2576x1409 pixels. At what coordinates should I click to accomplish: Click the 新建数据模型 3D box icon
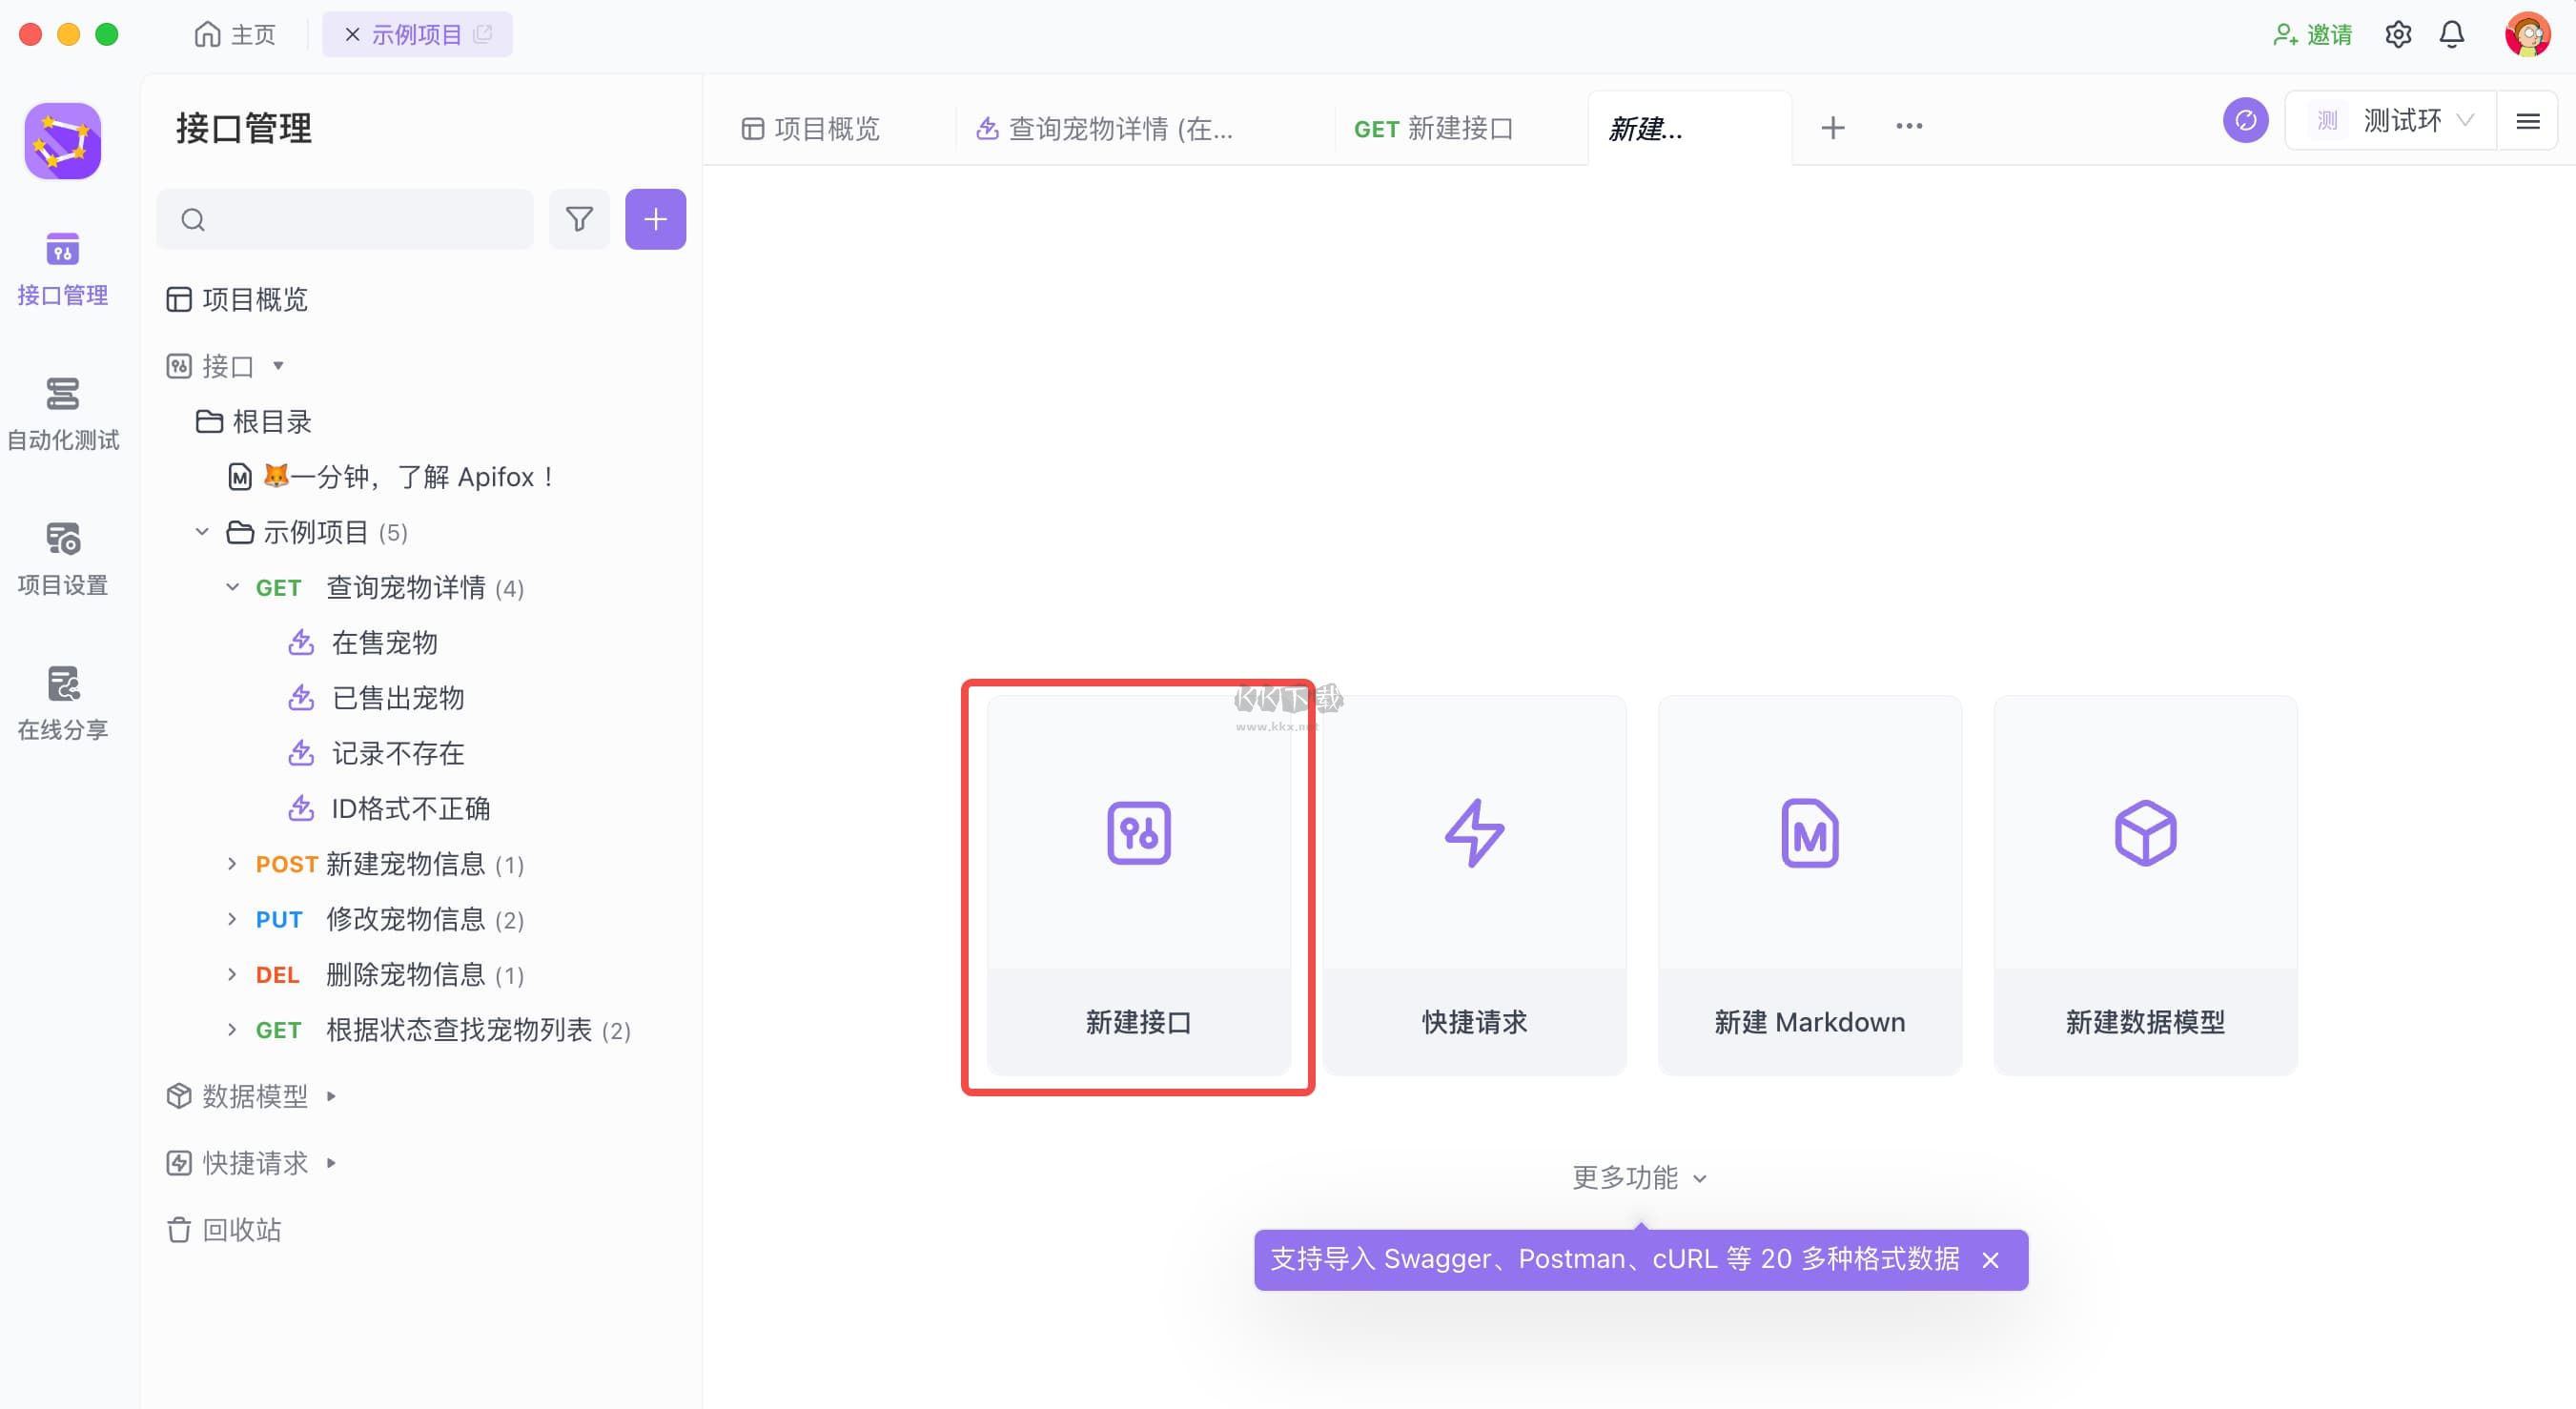coord(2146,831)
